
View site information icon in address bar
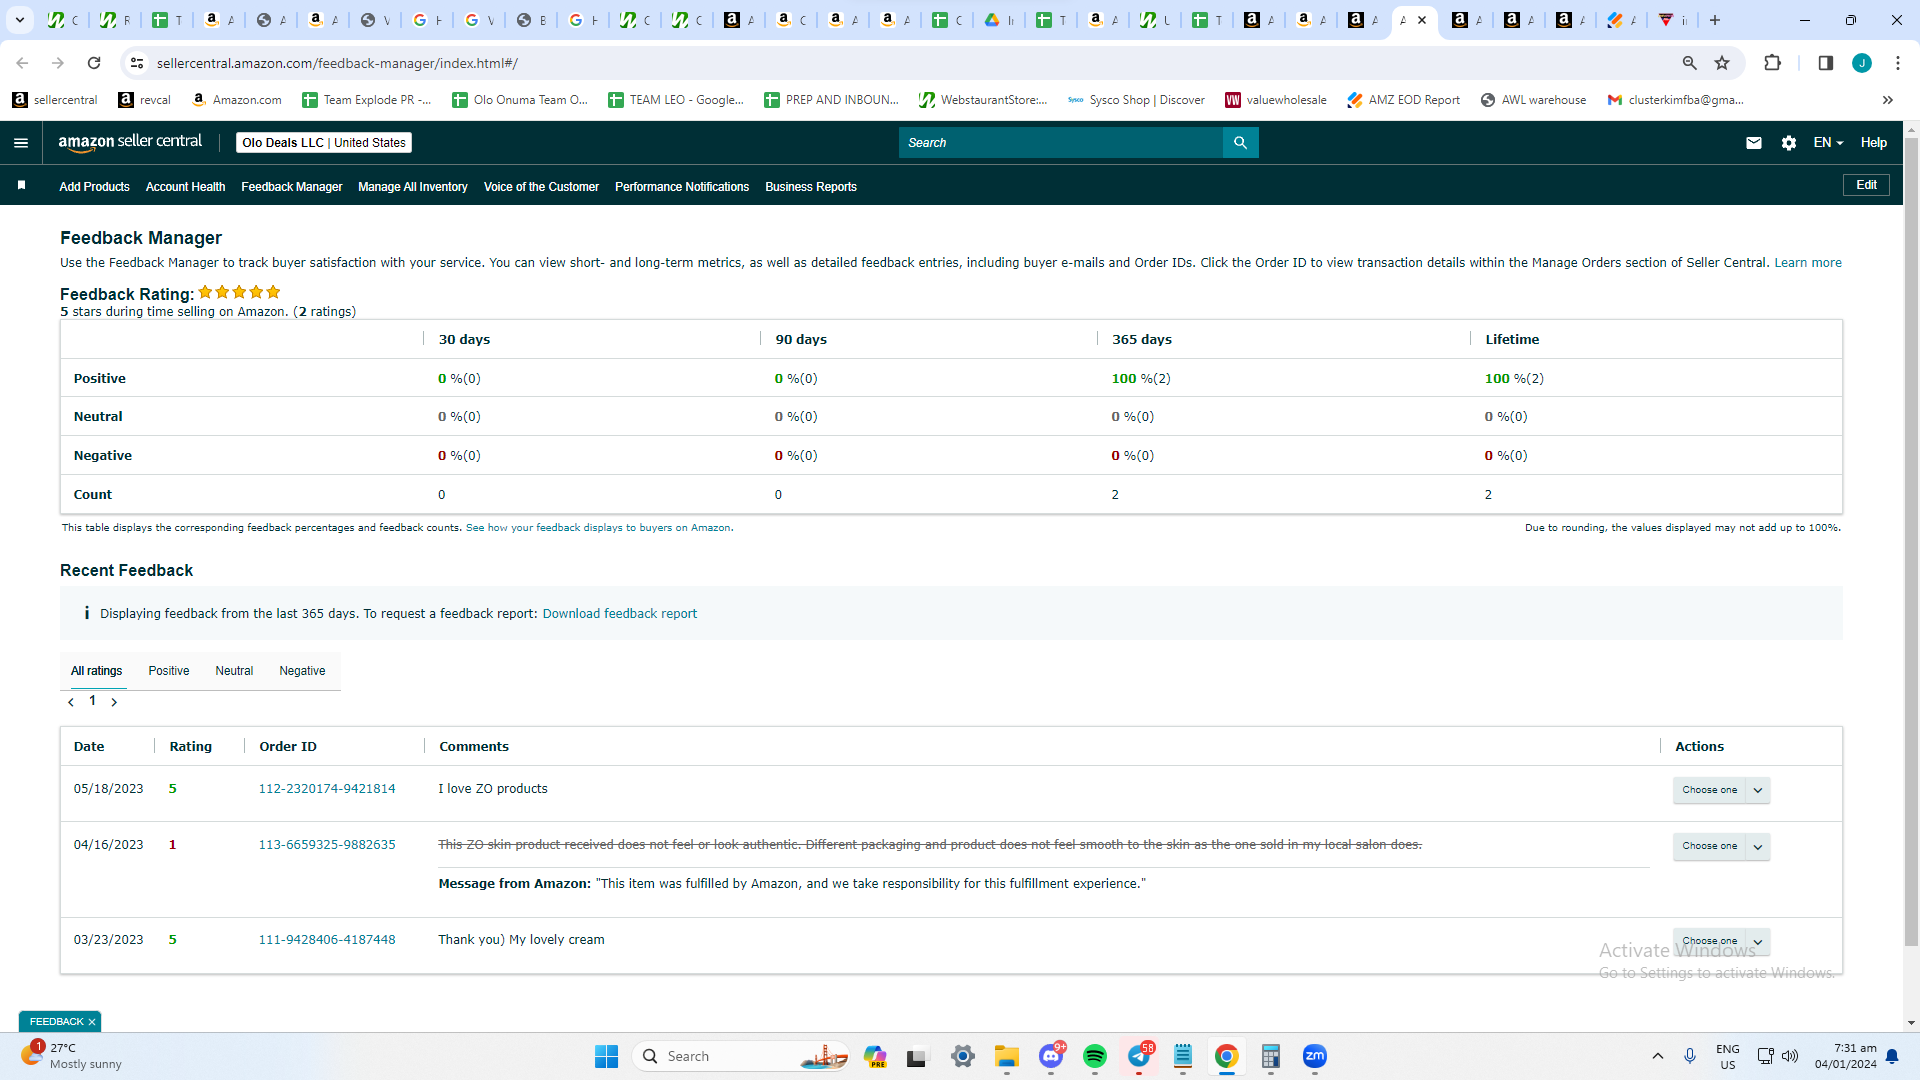tap(137, 63)
